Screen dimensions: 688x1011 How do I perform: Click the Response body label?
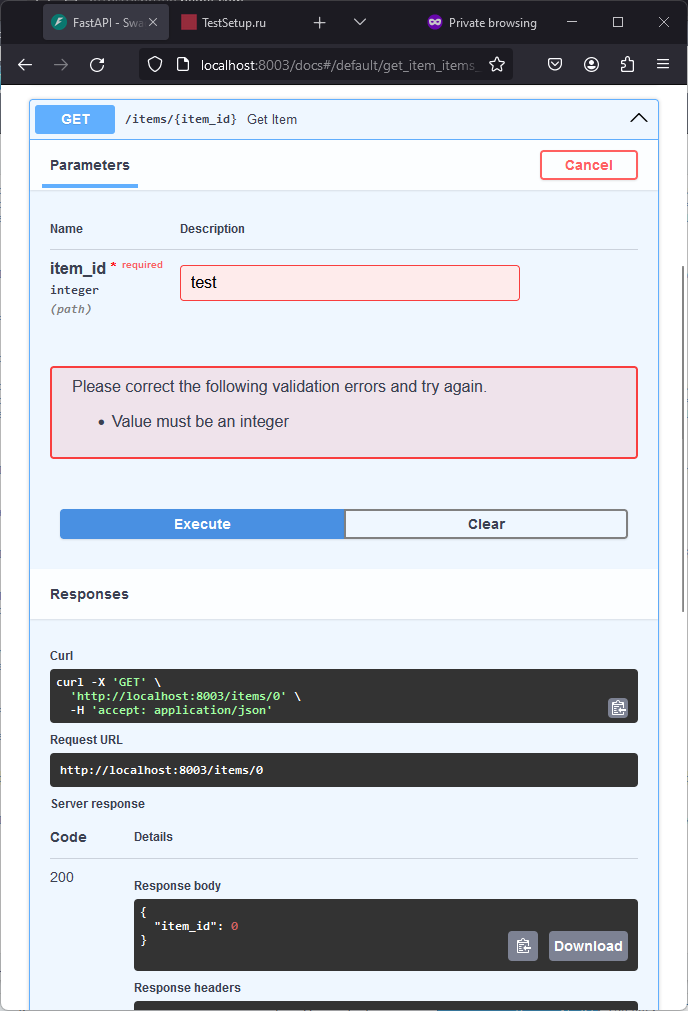(x=177, y=886)
